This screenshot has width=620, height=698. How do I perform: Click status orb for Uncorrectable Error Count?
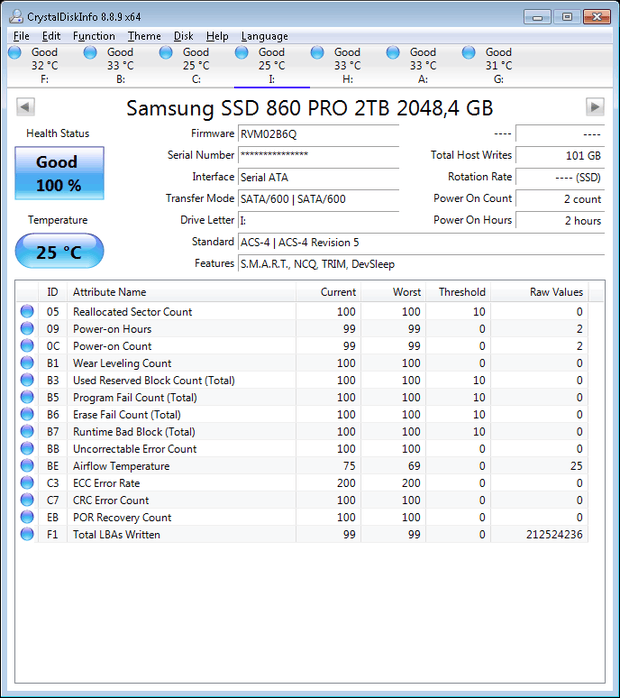coord(27,448)
